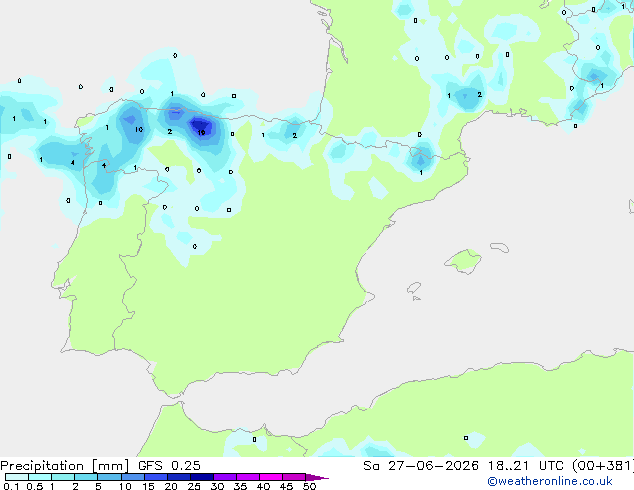Click the 'Sa' weekday abbreviation text

coord(371,466)
